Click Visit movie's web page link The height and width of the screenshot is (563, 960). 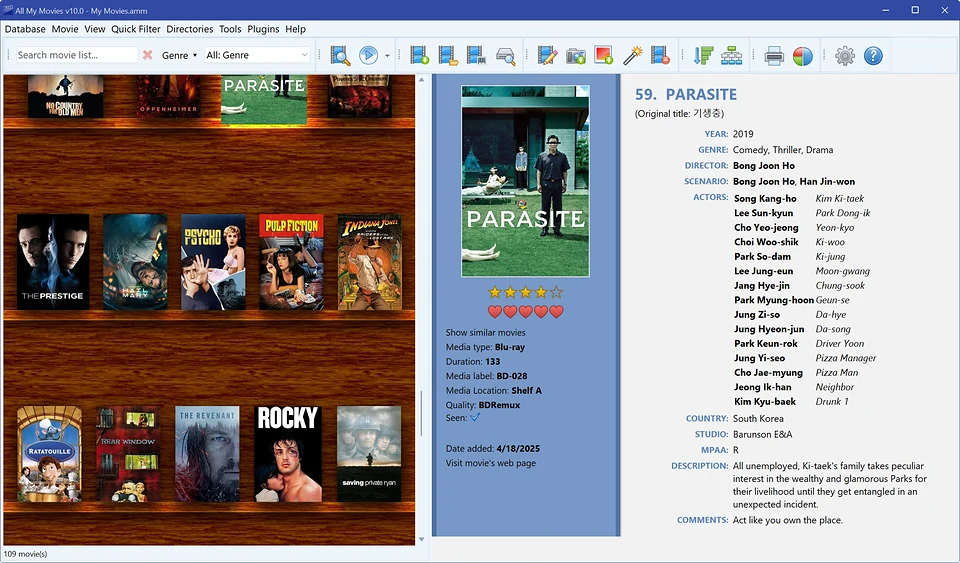click(x=490, y=463)
